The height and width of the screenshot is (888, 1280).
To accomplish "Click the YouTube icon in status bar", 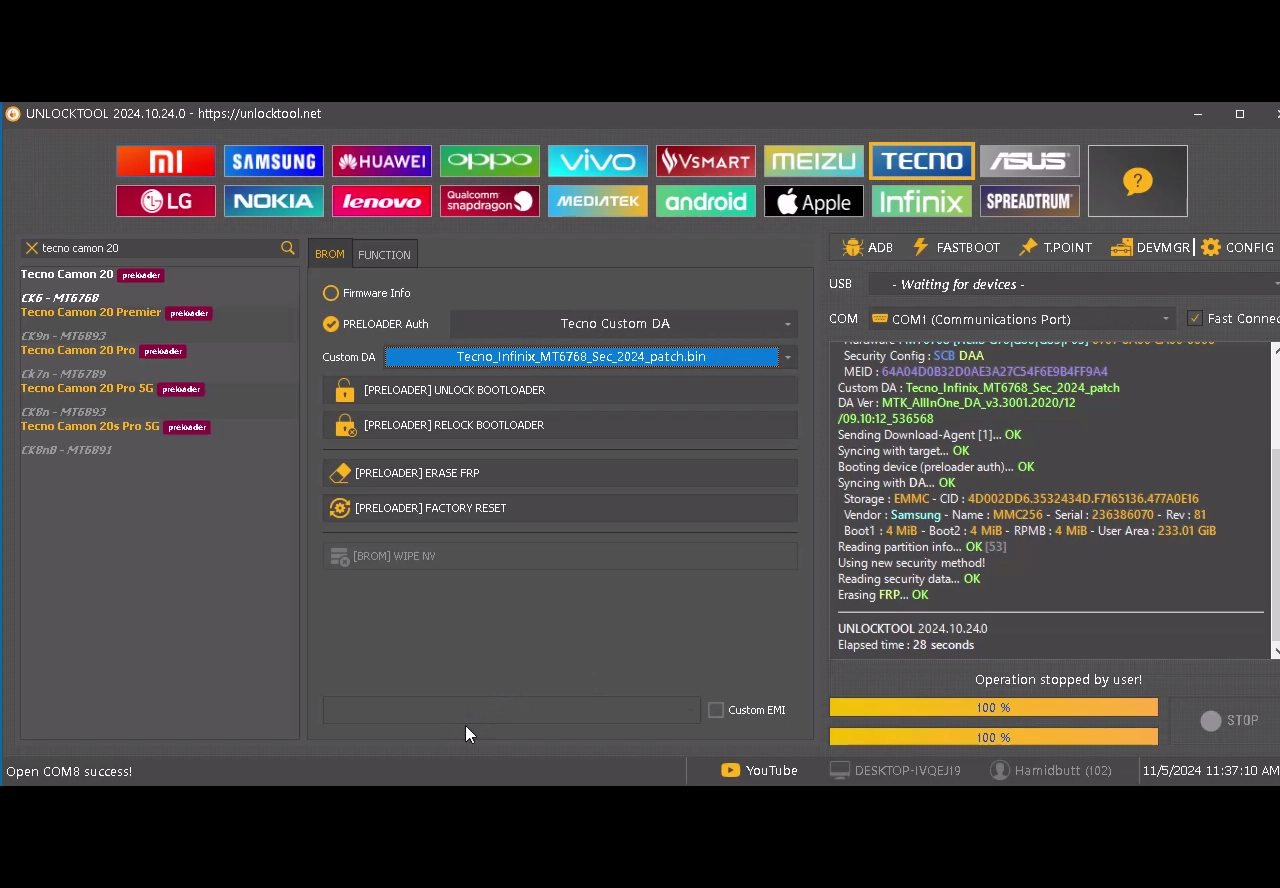I will point(730,770).
